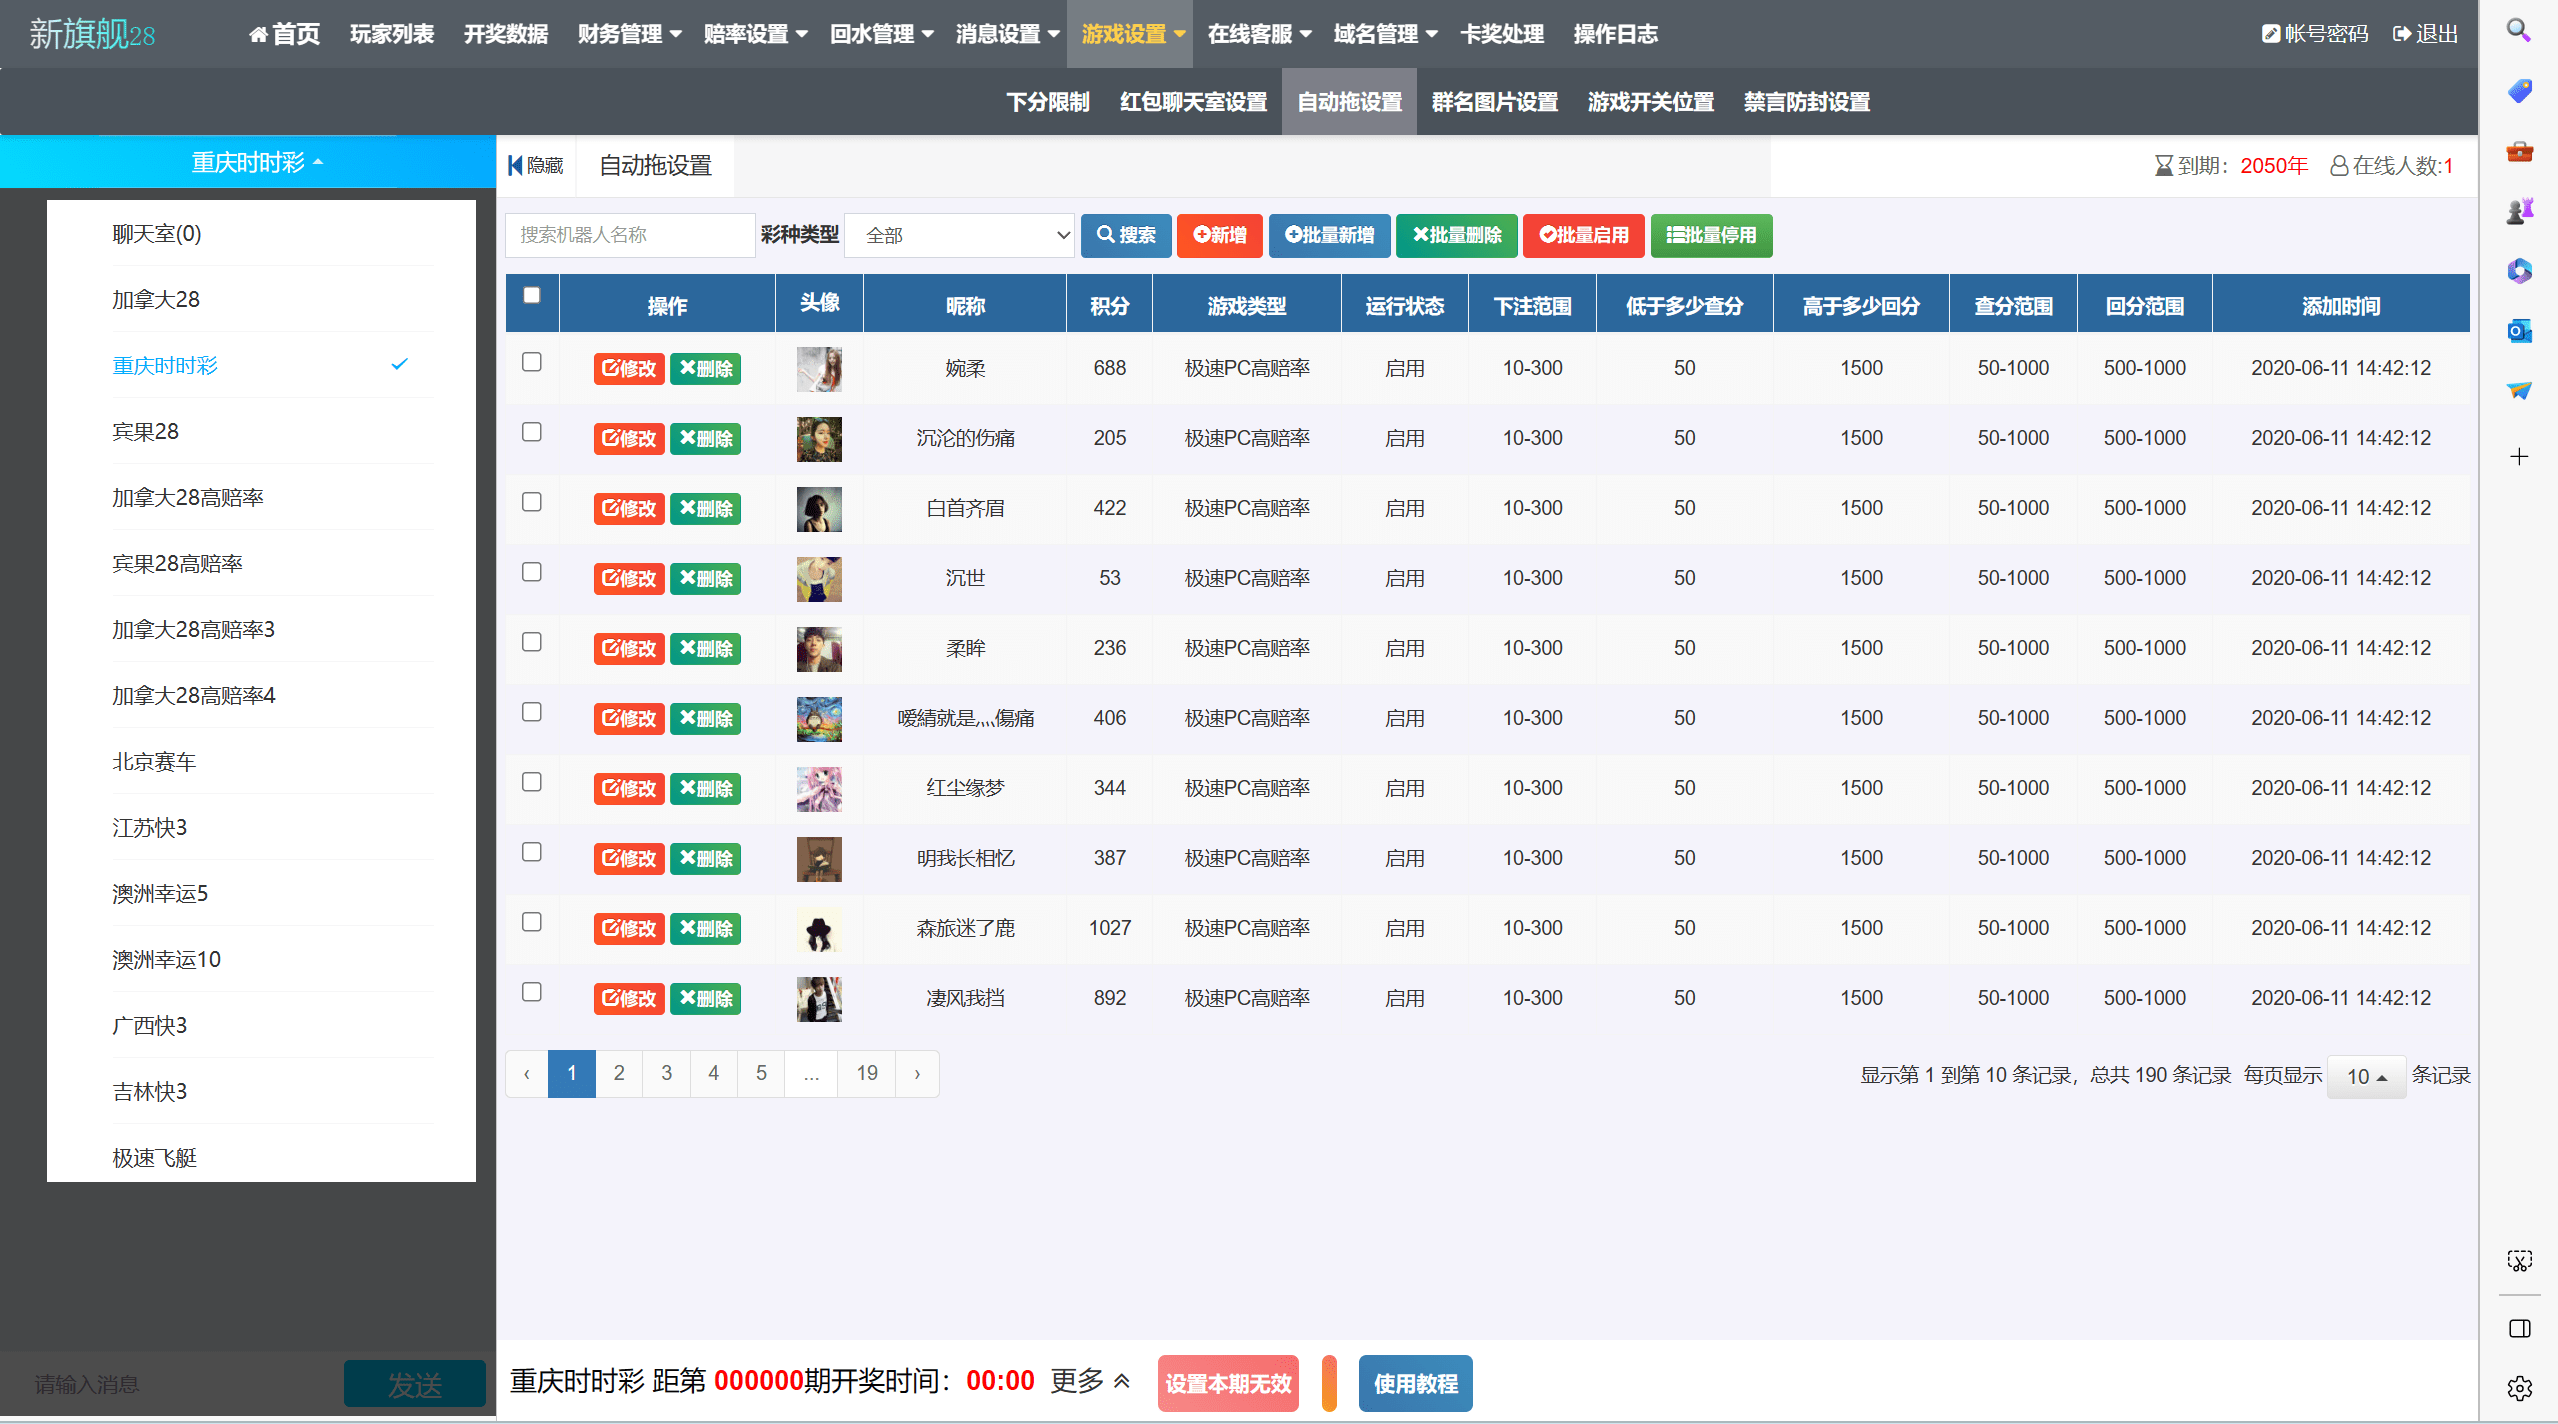The width and height of the screenshot is (2558, 1424).
Task: Click the 搜索 magnifier button
Action: tap(1125, 235)
